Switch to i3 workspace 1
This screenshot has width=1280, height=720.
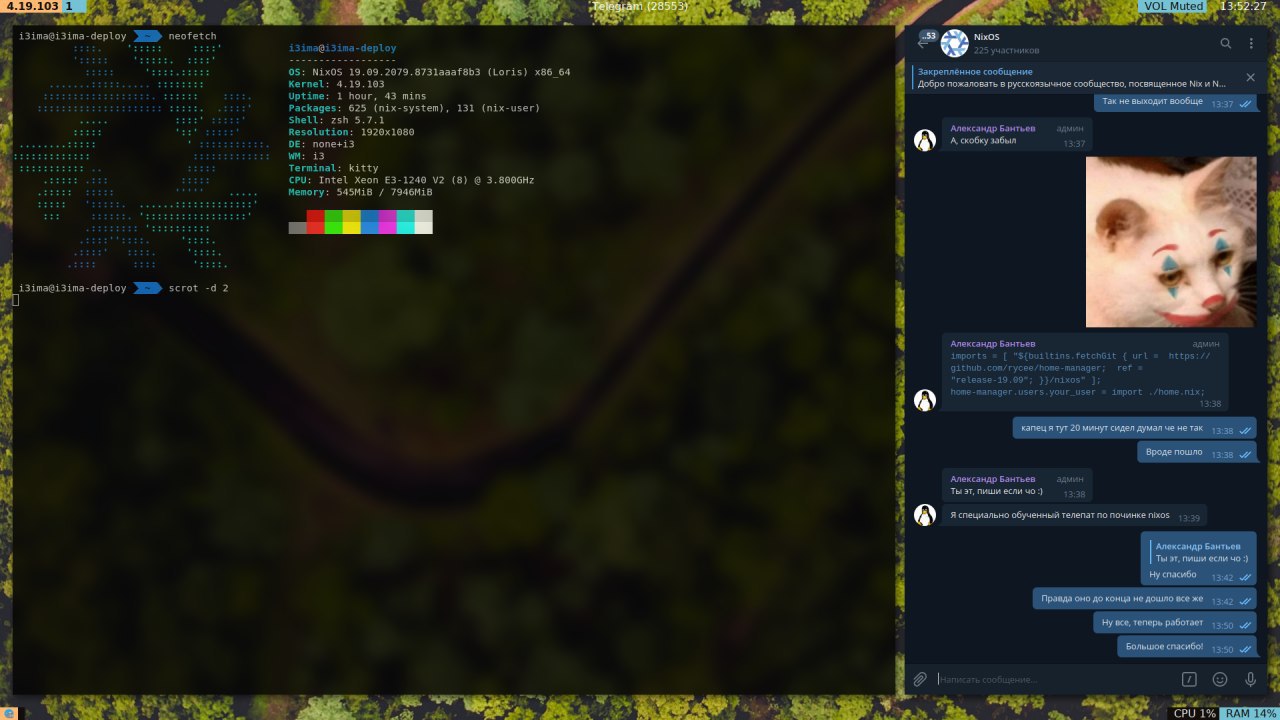tap(69, 6)
